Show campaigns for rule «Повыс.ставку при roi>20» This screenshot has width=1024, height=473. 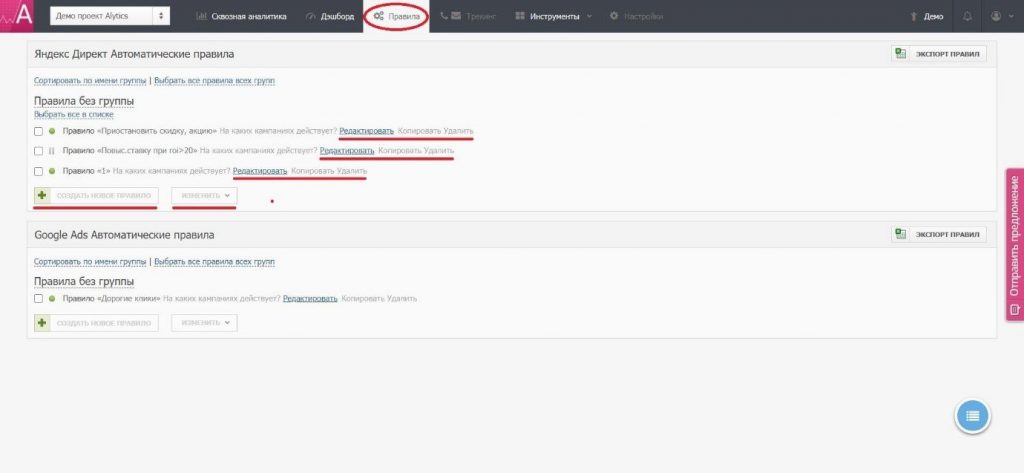tap(259, 151)
